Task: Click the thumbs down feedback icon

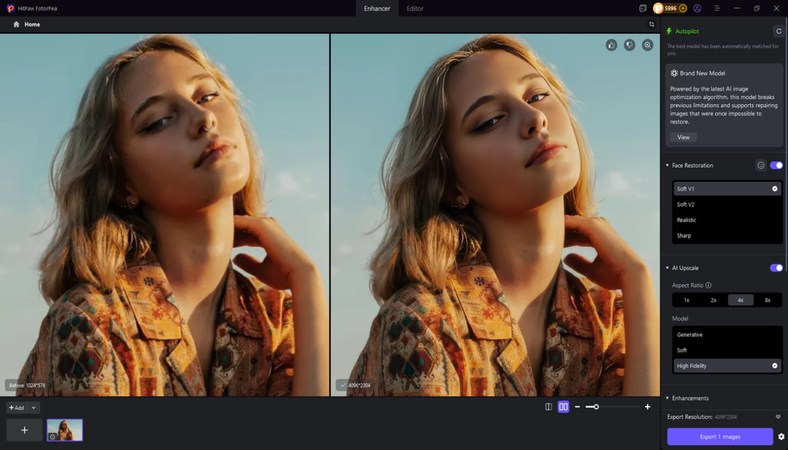Action: pos(629,45)
